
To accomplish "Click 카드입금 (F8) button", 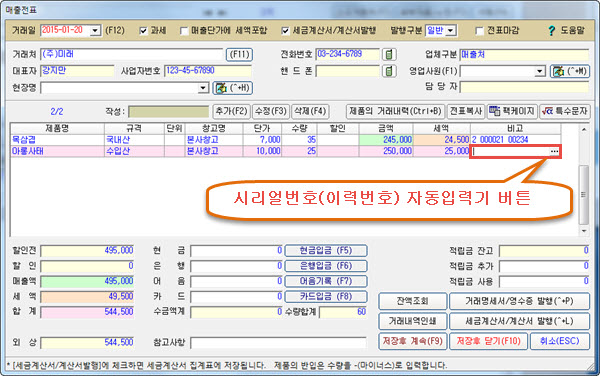I will (x=326, y=296).
